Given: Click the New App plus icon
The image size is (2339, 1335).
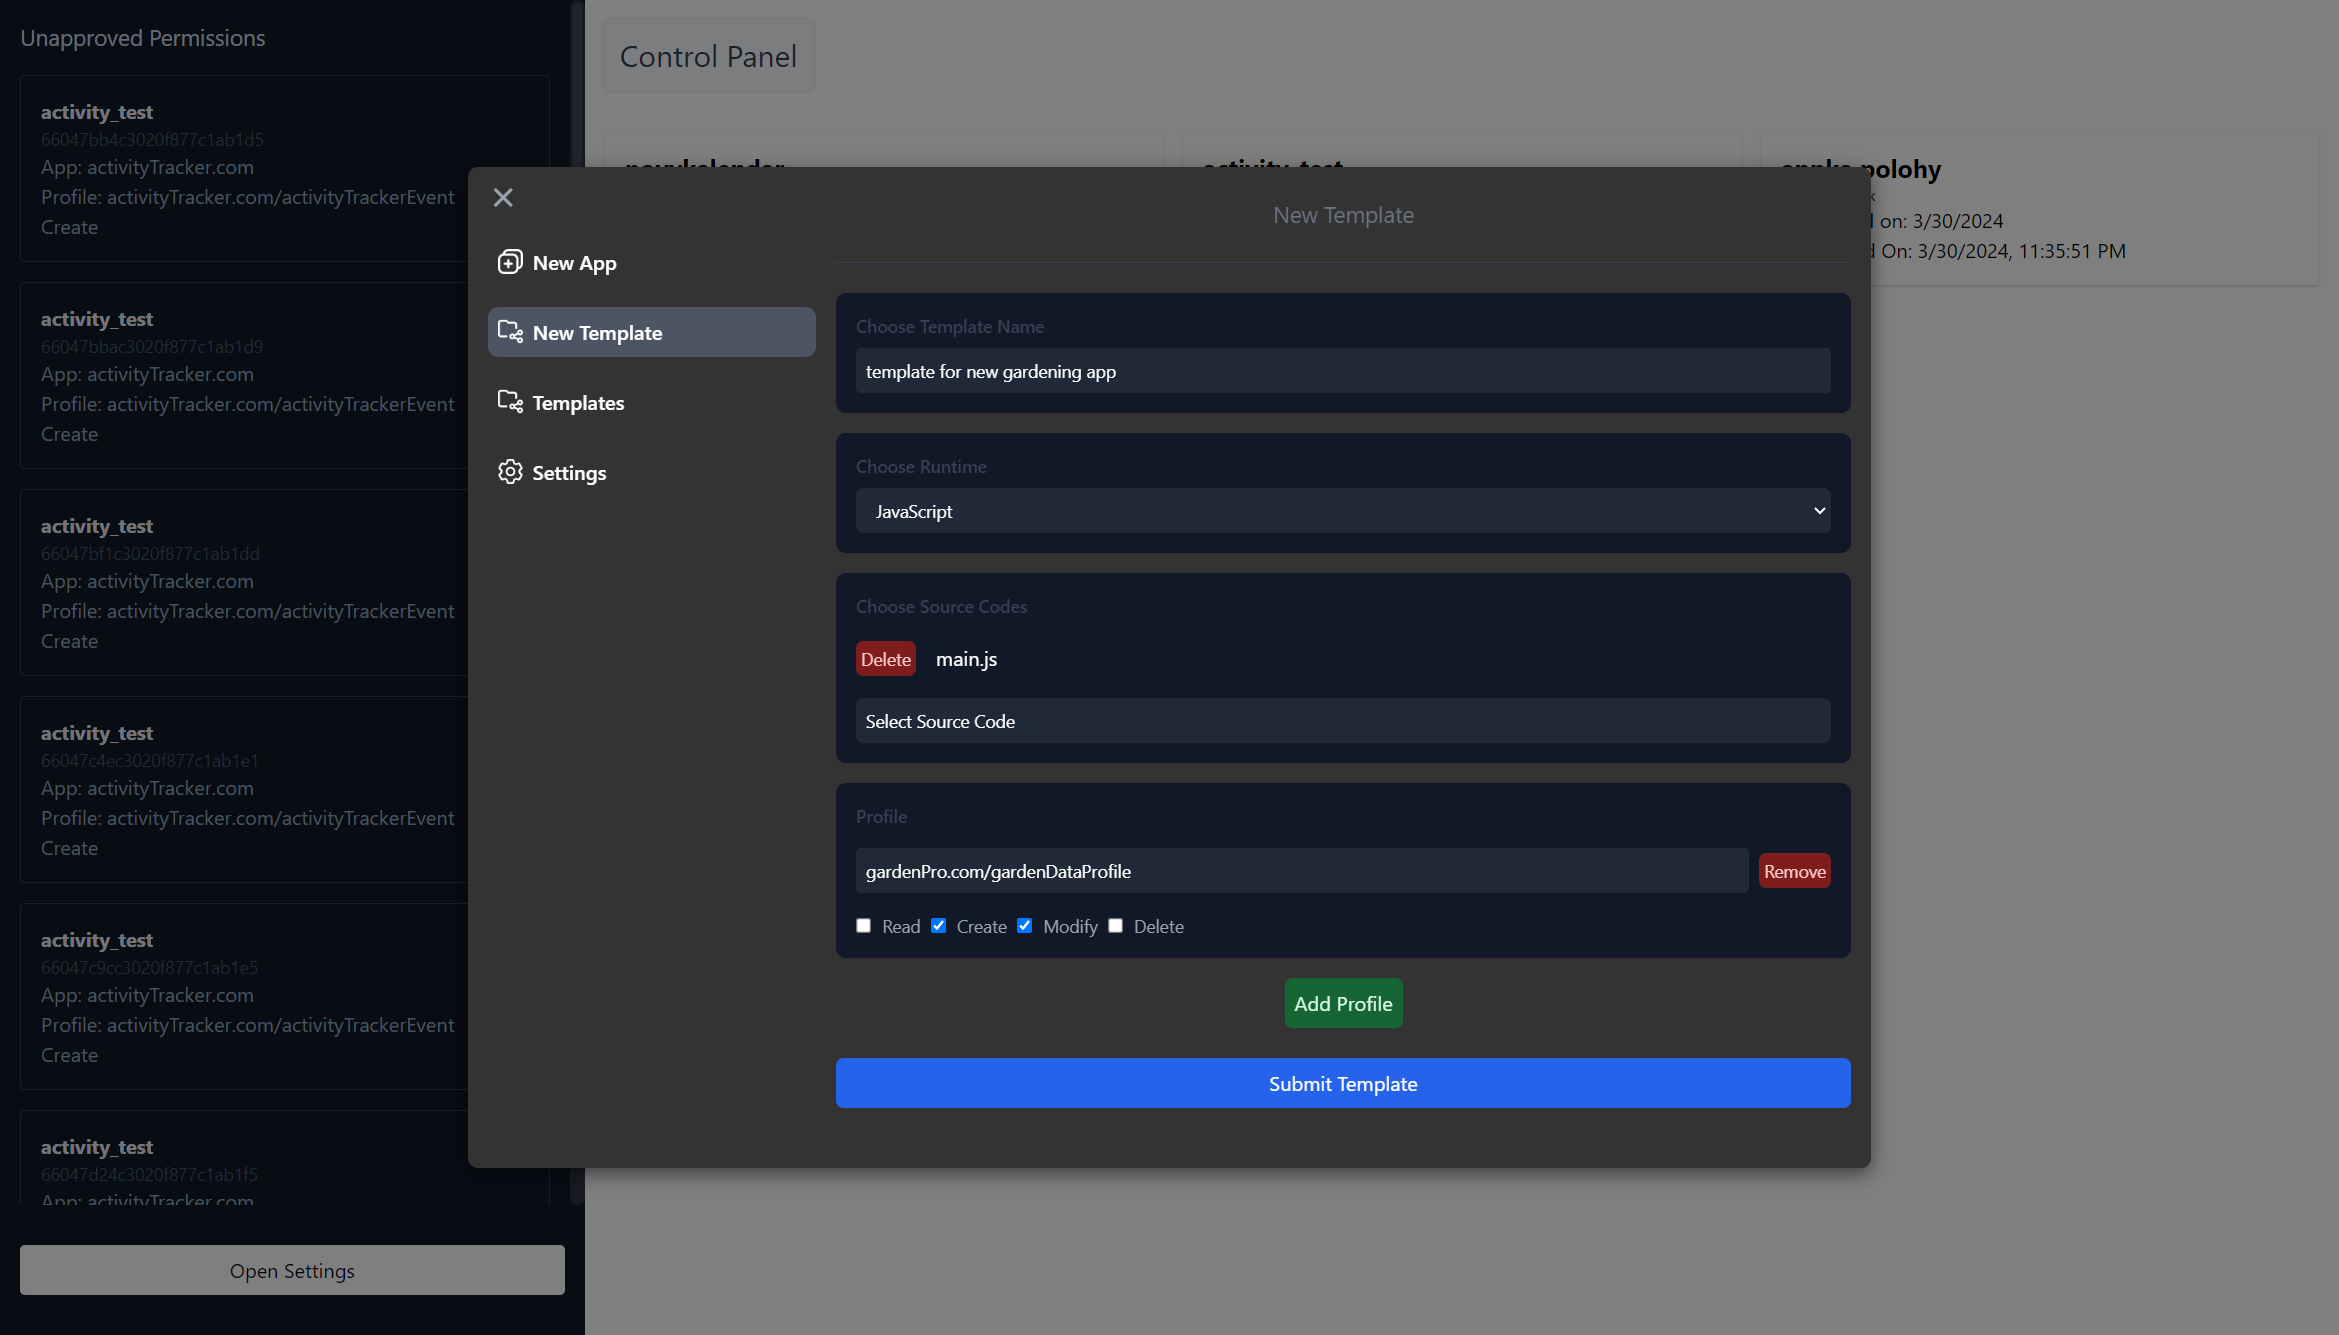Looking at the screenshot, I should [x=510, y=262].
